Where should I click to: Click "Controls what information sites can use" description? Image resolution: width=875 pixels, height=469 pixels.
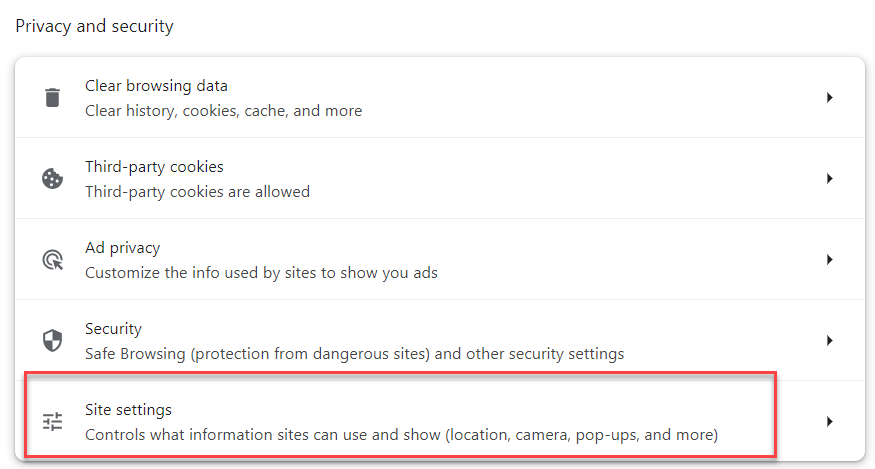401,435
